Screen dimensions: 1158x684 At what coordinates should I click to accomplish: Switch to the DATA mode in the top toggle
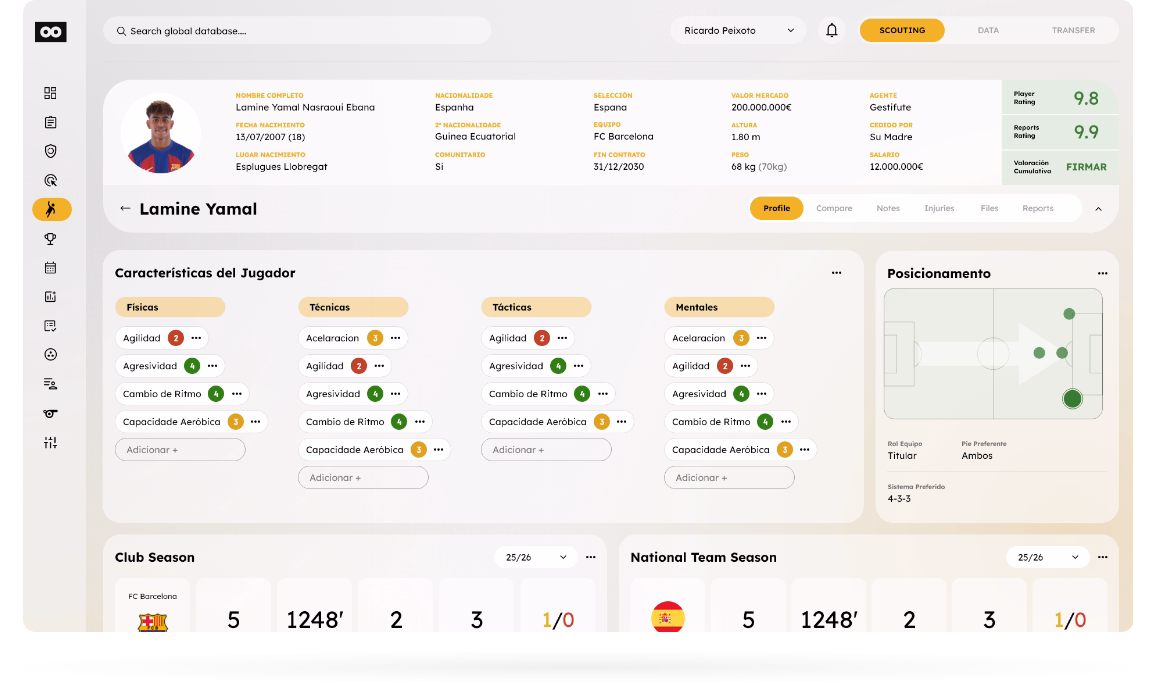click(988, 30)
